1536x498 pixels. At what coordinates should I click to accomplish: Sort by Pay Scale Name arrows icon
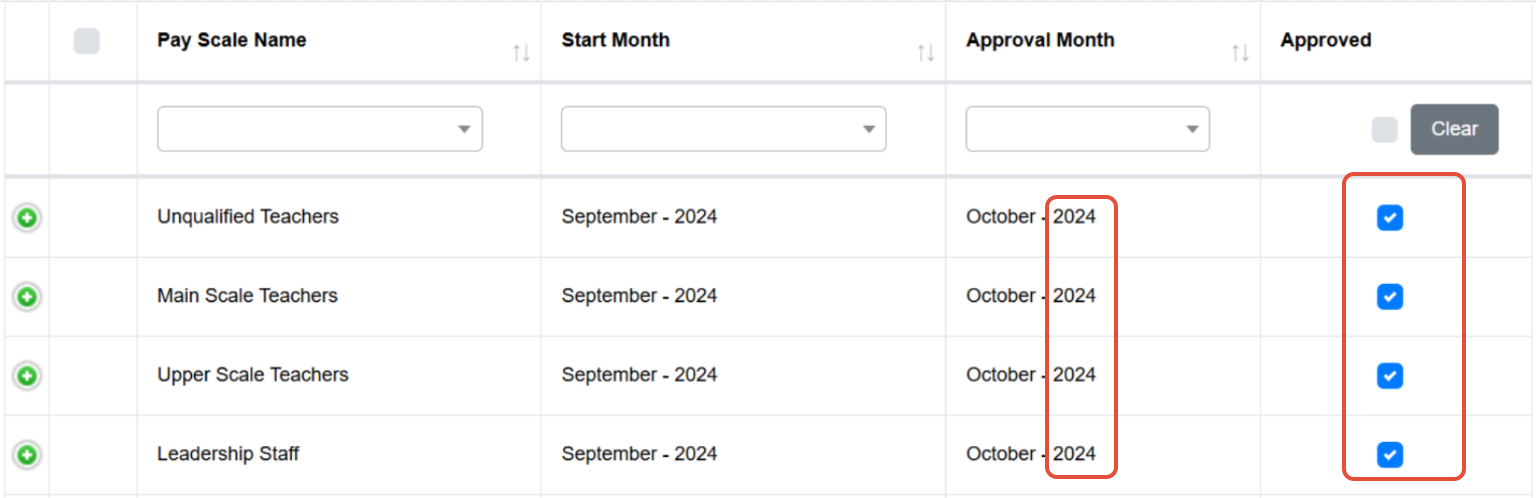click(521, 53)
